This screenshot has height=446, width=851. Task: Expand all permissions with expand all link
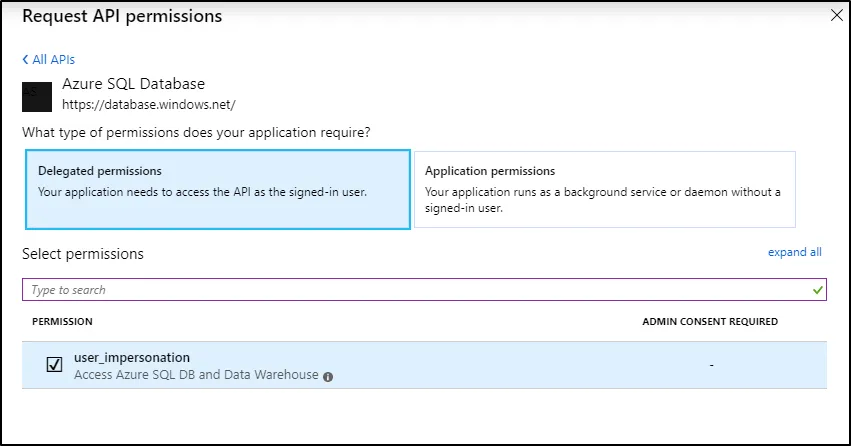pos(794,252)
